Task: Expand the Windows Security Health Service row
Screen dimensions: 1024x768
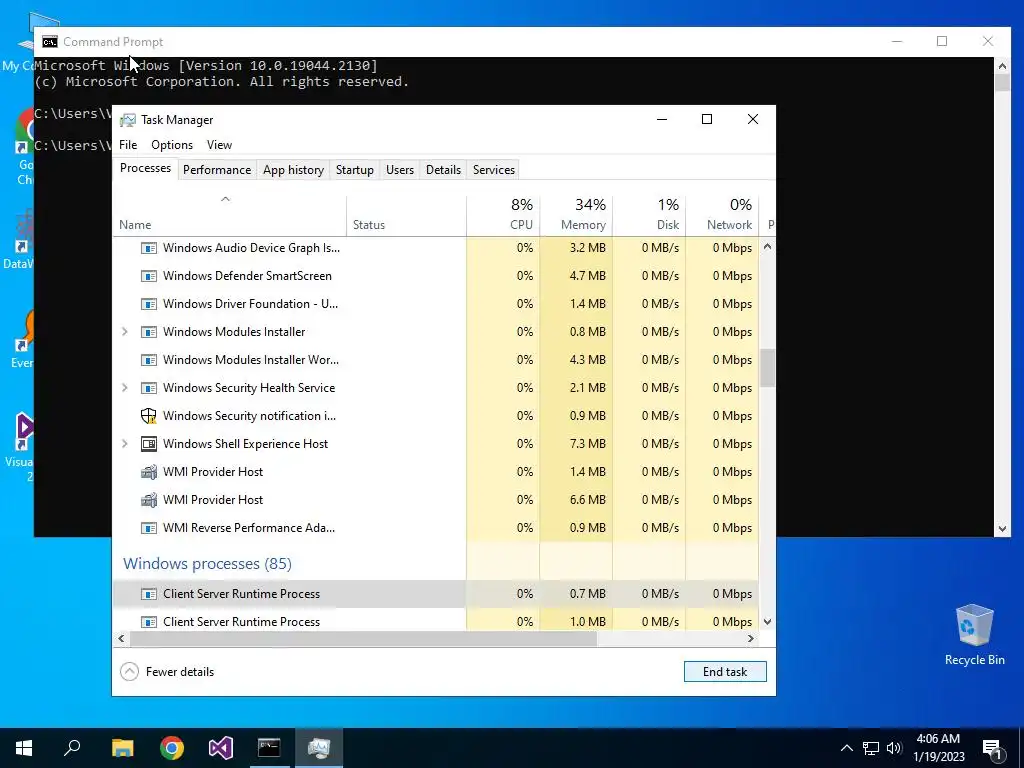Action: (125, 389)
